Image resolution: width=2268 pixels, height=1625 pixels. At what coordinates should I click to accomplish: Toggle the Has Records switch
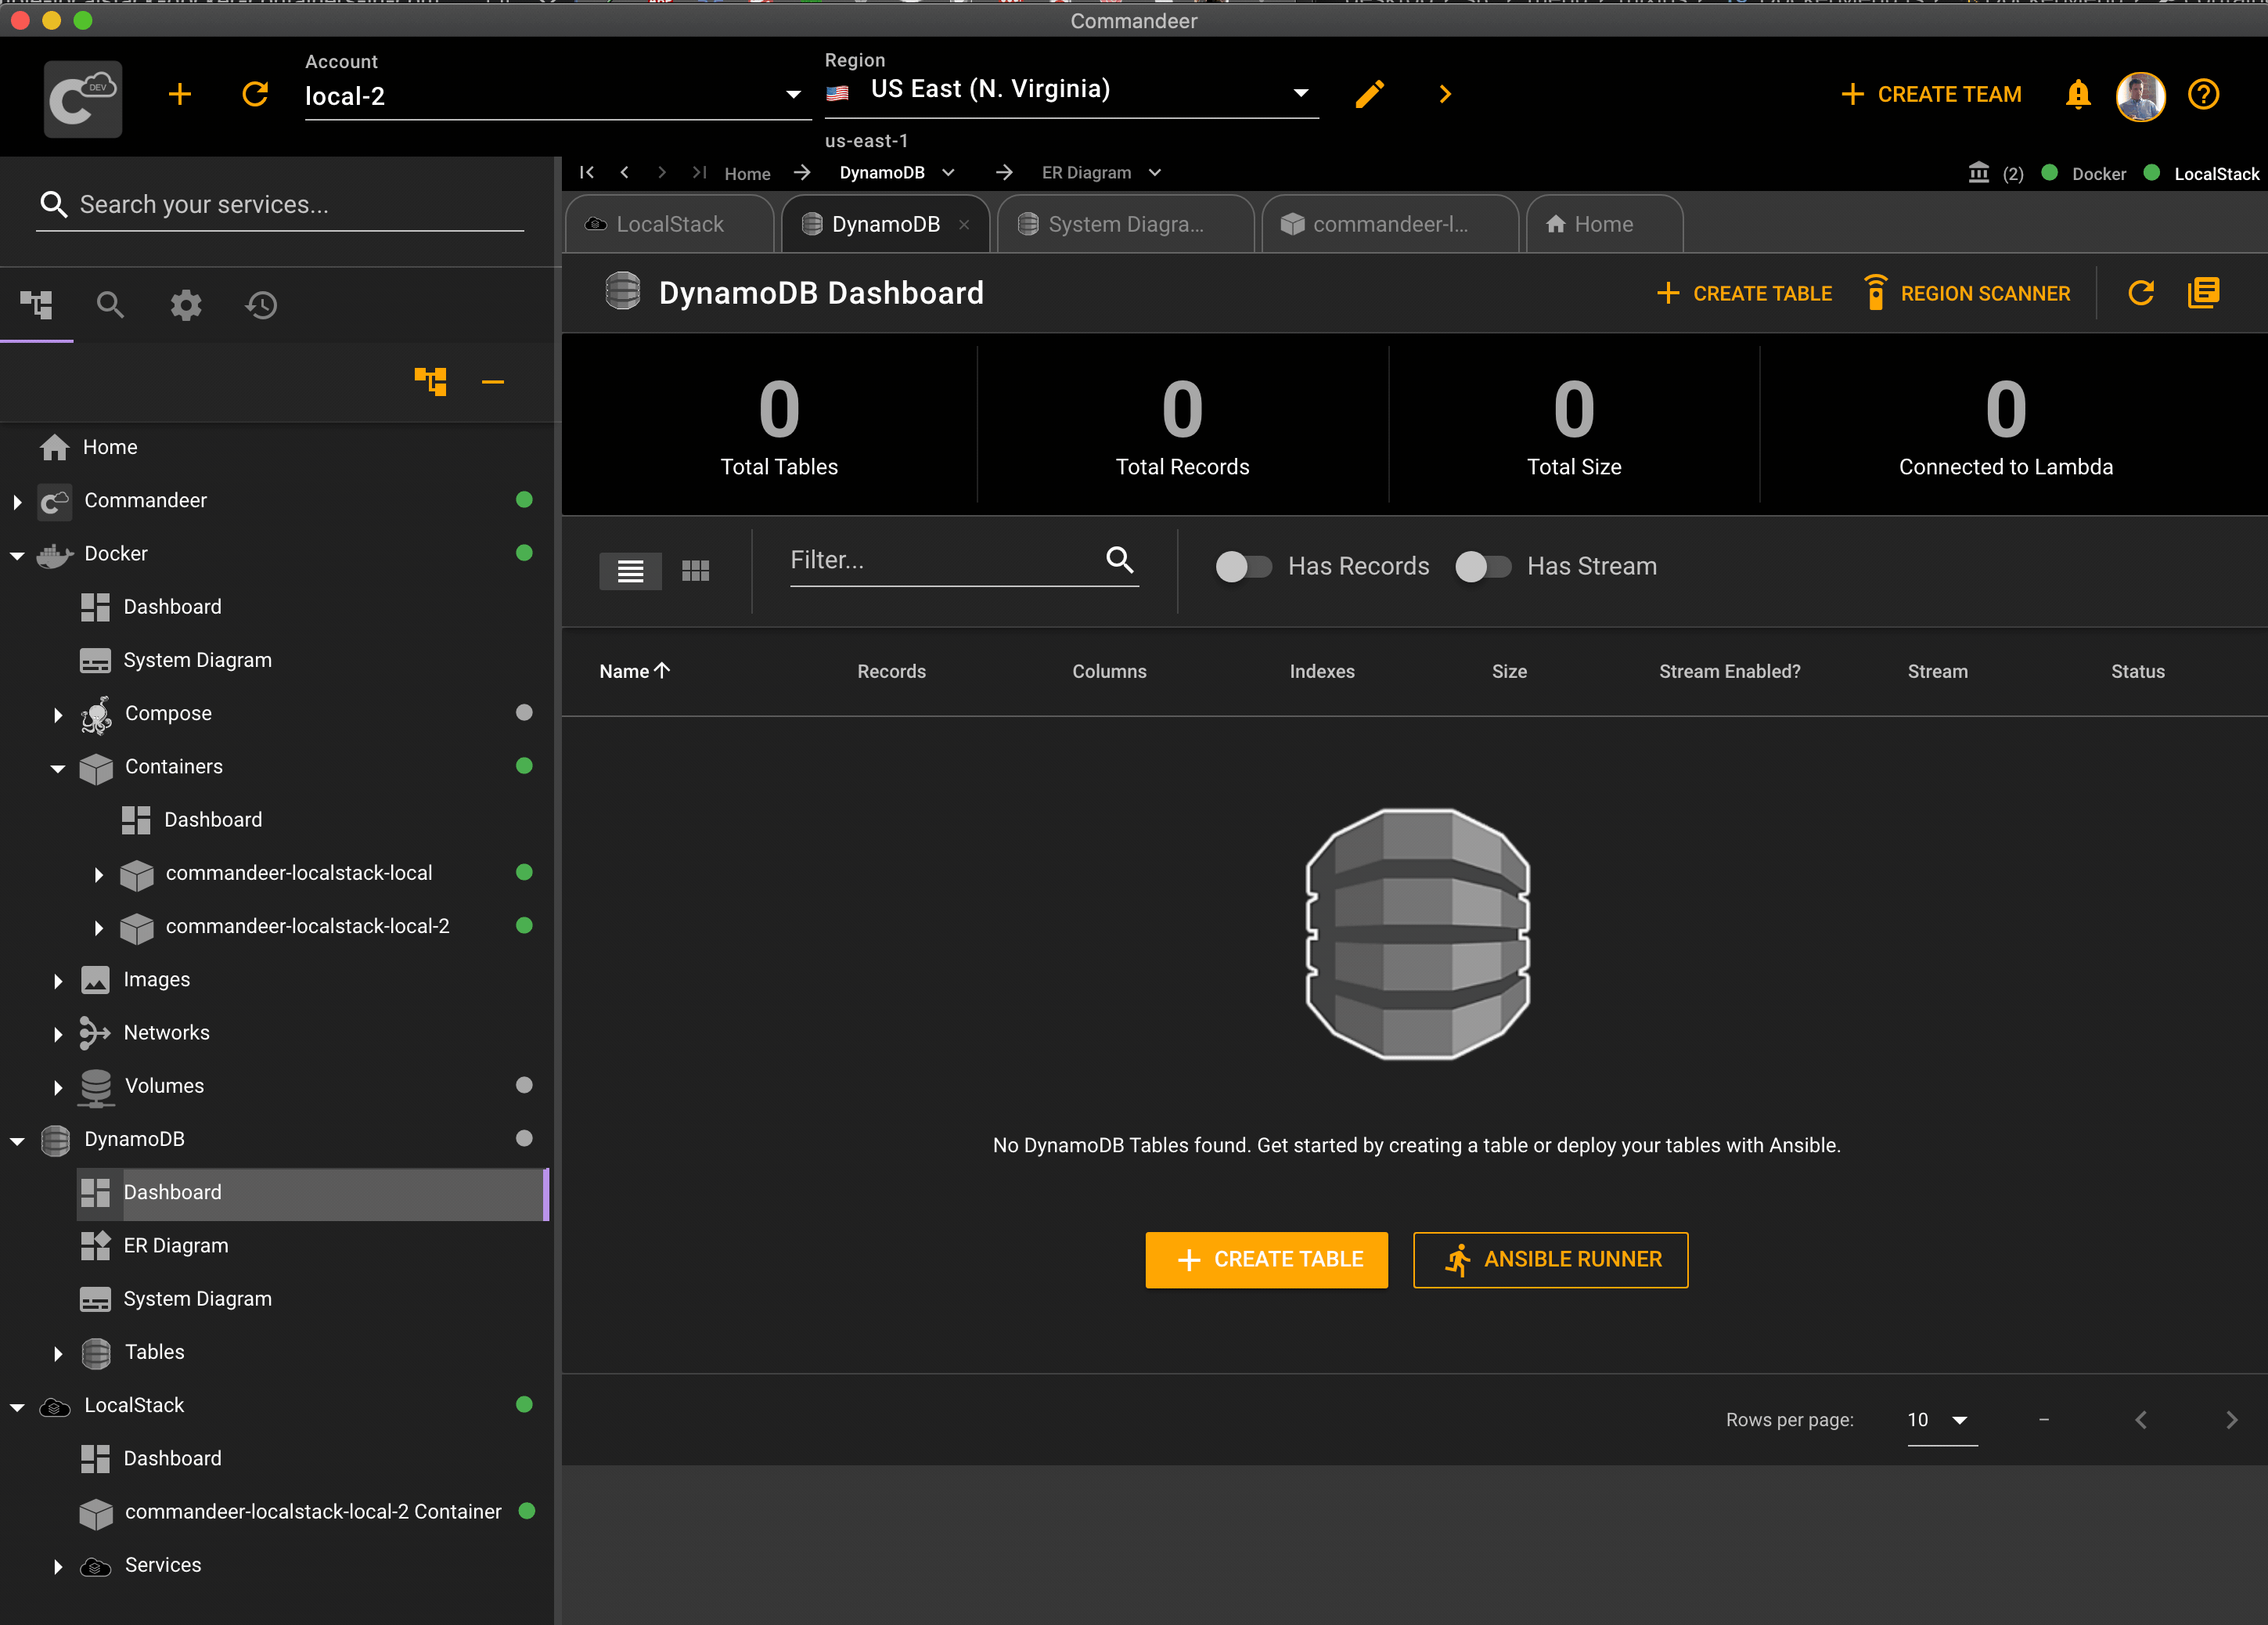[x=1243, y=567]
